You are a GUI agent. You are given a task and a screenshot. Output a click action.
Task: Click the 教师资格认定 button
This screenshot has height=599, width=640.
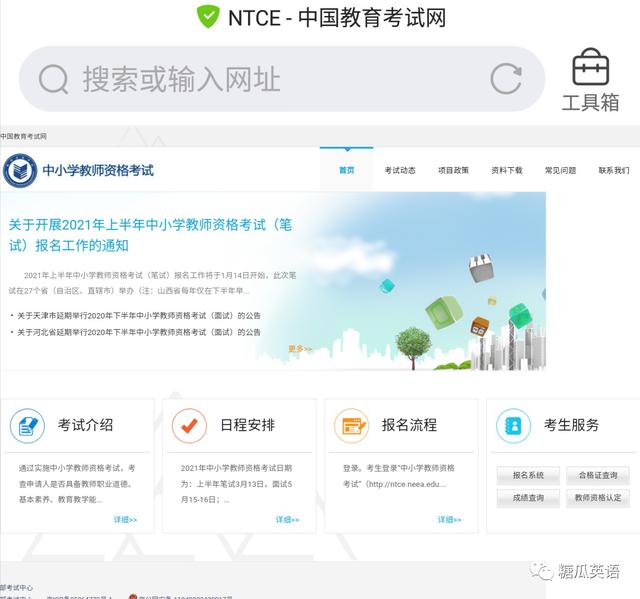[x=598, y=498]
